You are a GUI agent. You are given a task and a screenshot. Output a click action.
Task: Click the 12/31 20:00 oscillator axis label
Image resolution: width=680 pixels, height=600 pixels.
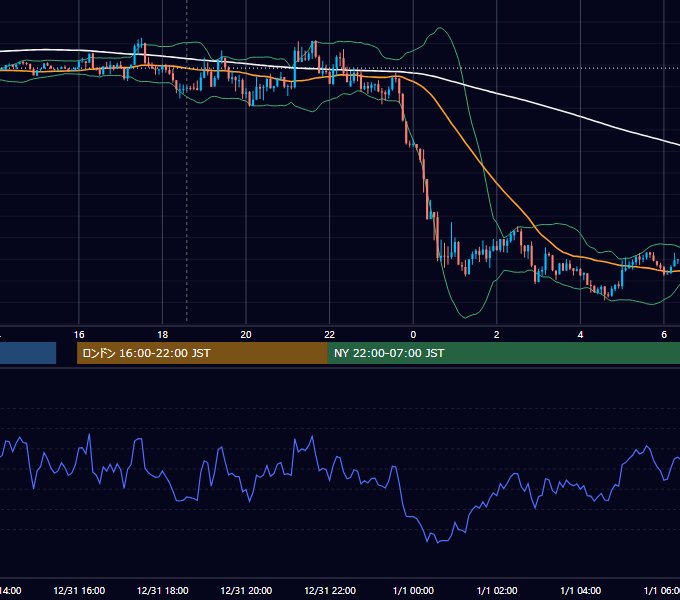[x=246, y=590]
